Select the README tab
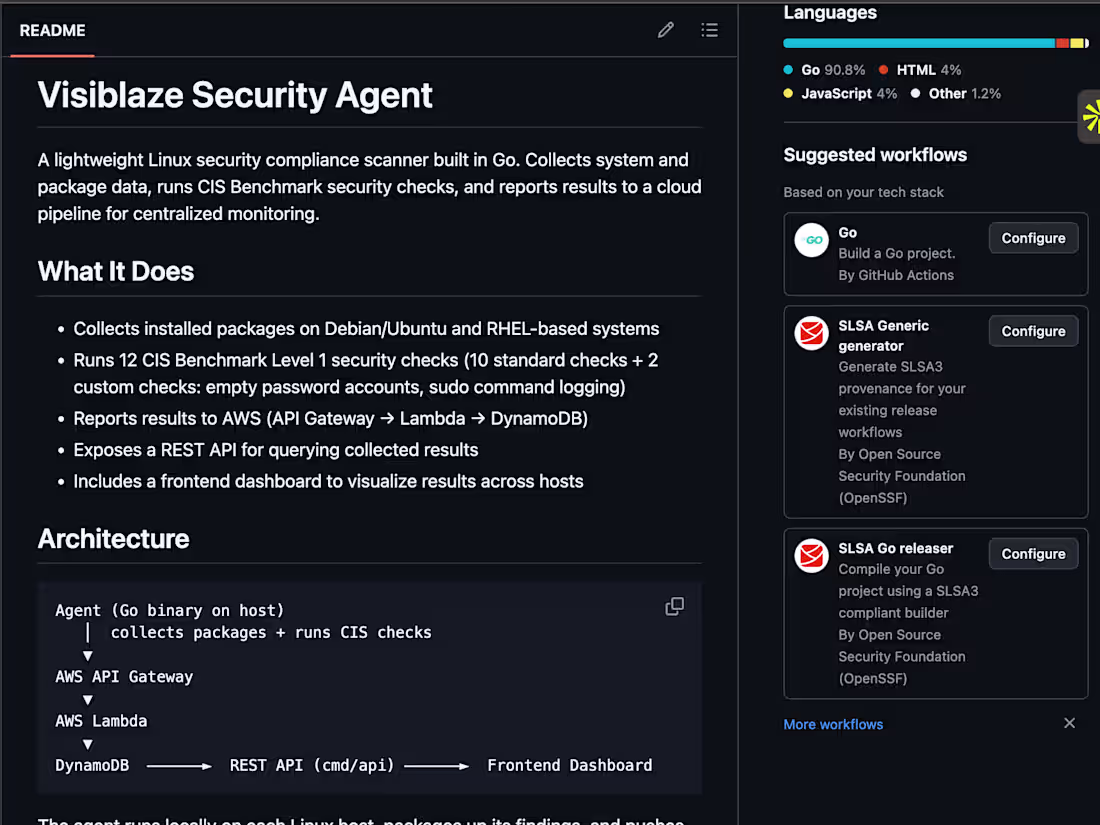The image size is (1100, 825). (x=53, y=31)
